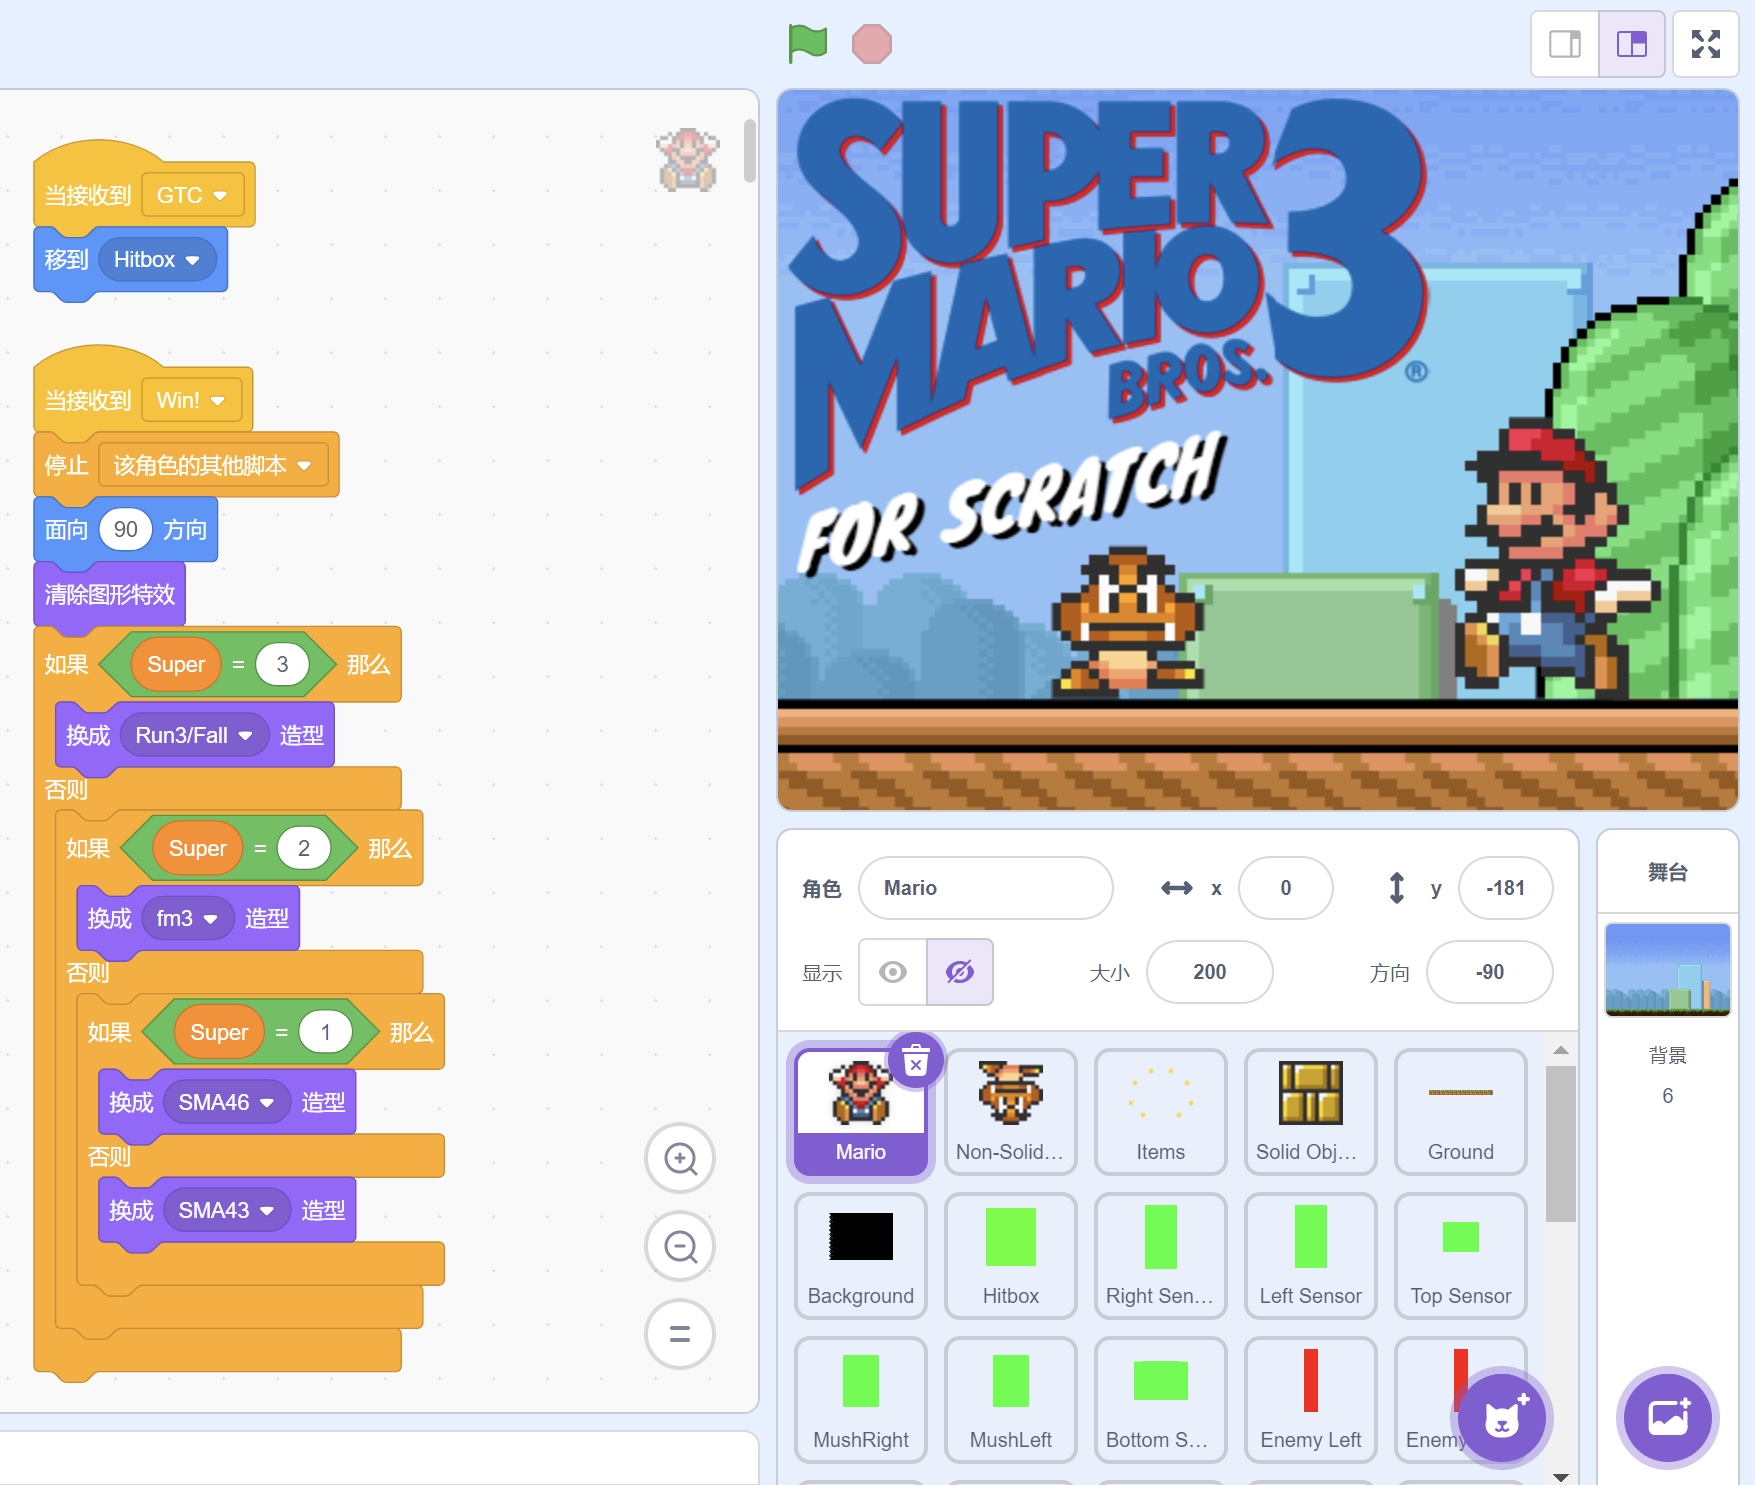Enter full screen stage mode
The height and width of the screenshot is (1485, 1755).
click(x=1706, y=44)
